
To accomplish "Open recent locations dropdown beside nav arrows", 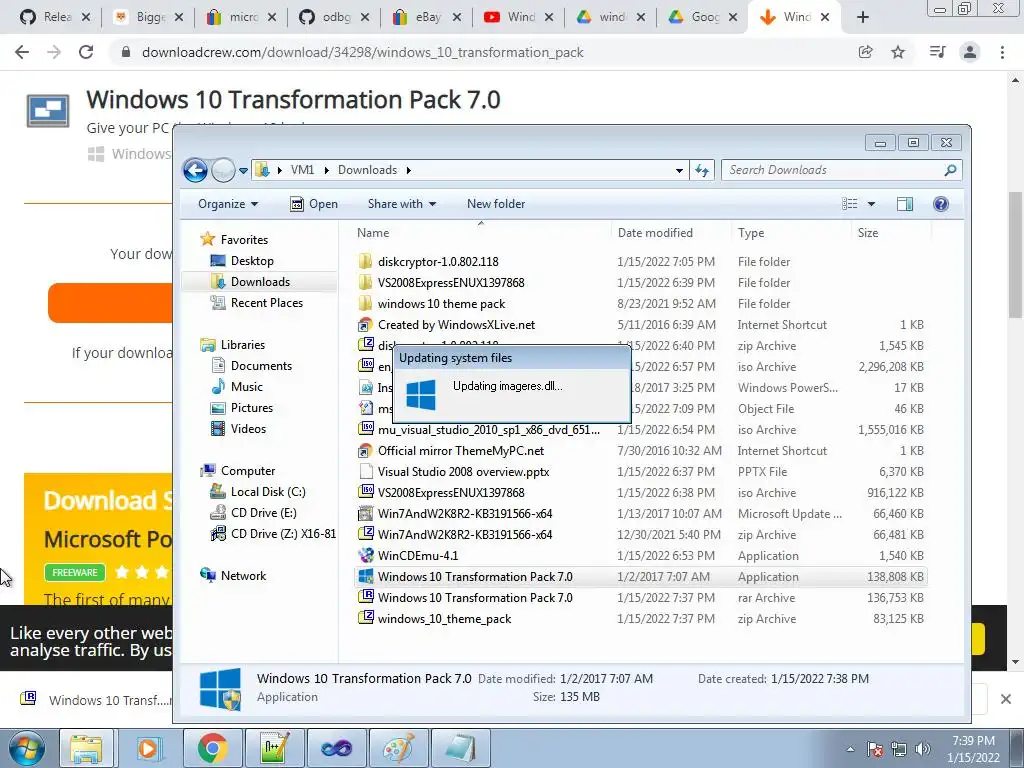I will click(243, 170).
